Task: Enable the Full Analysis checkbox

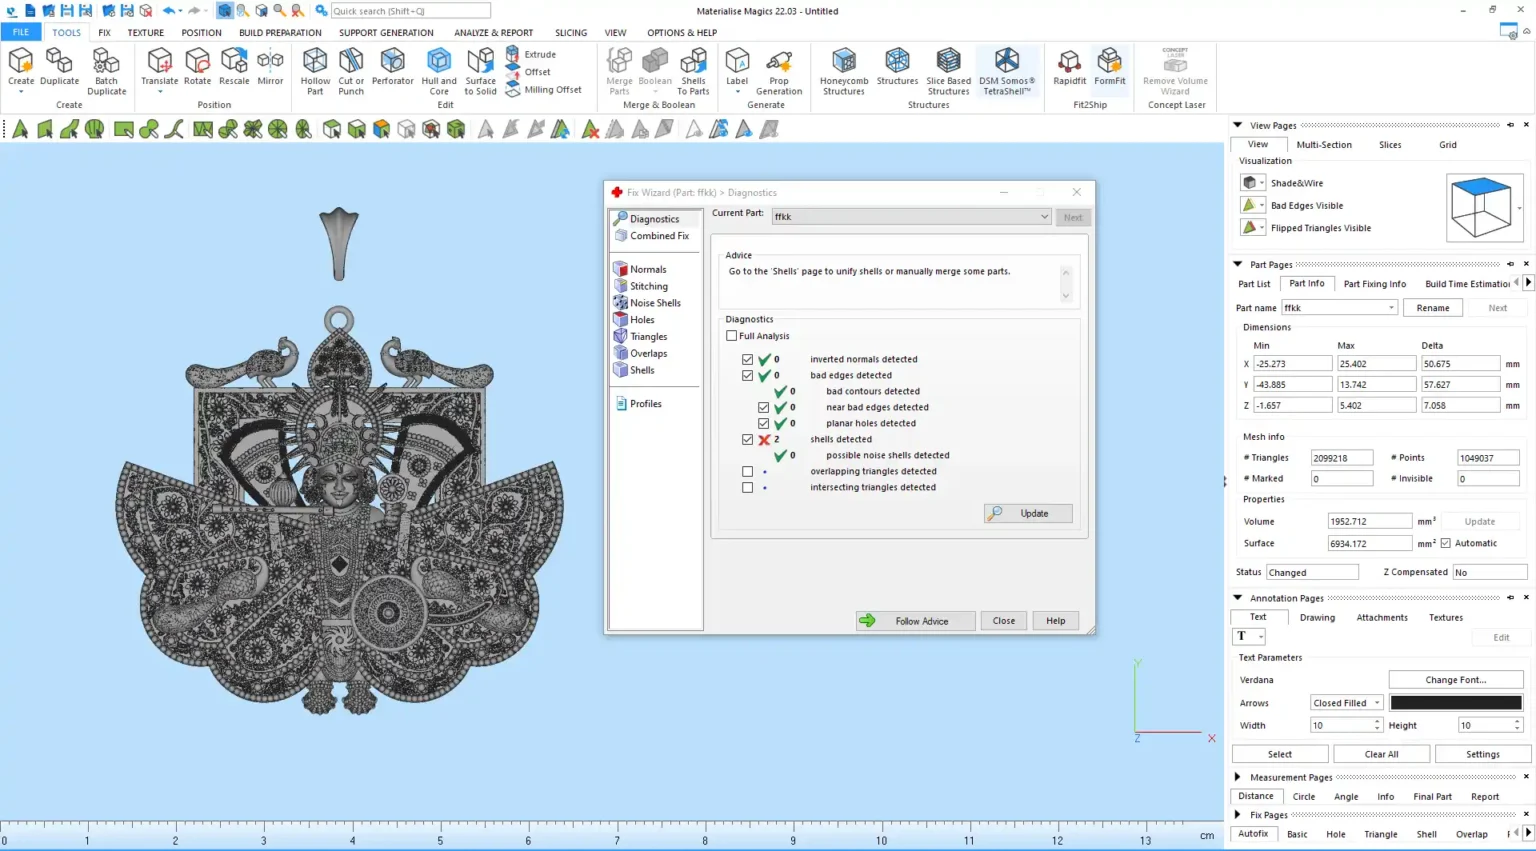Action: [732, 336]
